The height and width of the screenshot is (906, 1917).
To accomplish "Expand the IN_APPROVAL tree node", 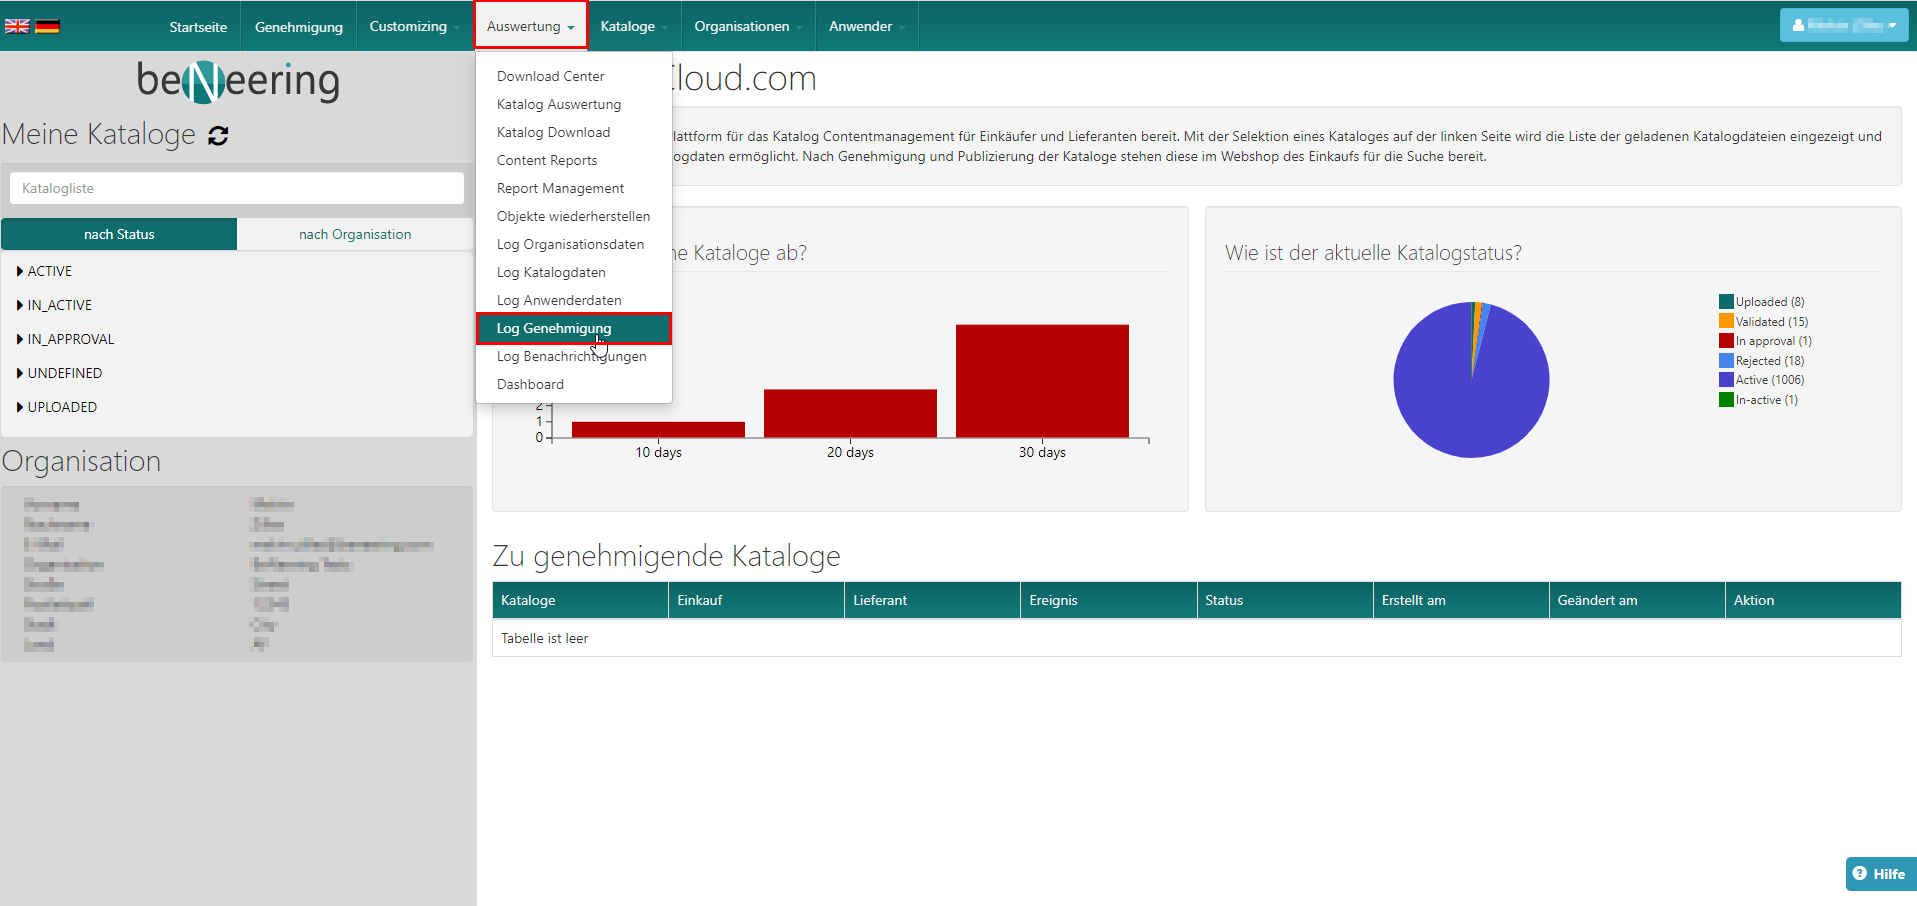I will (x=20, y=339).
